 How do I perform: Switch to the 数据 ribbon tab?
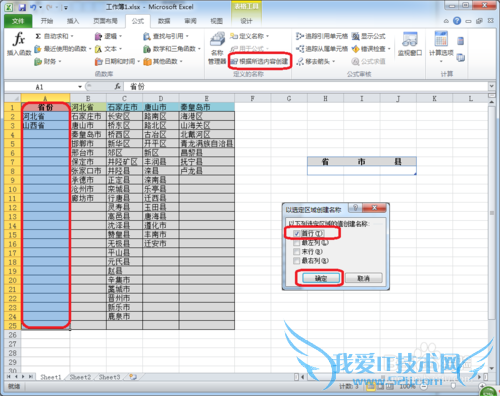click(x=164, y=21)
